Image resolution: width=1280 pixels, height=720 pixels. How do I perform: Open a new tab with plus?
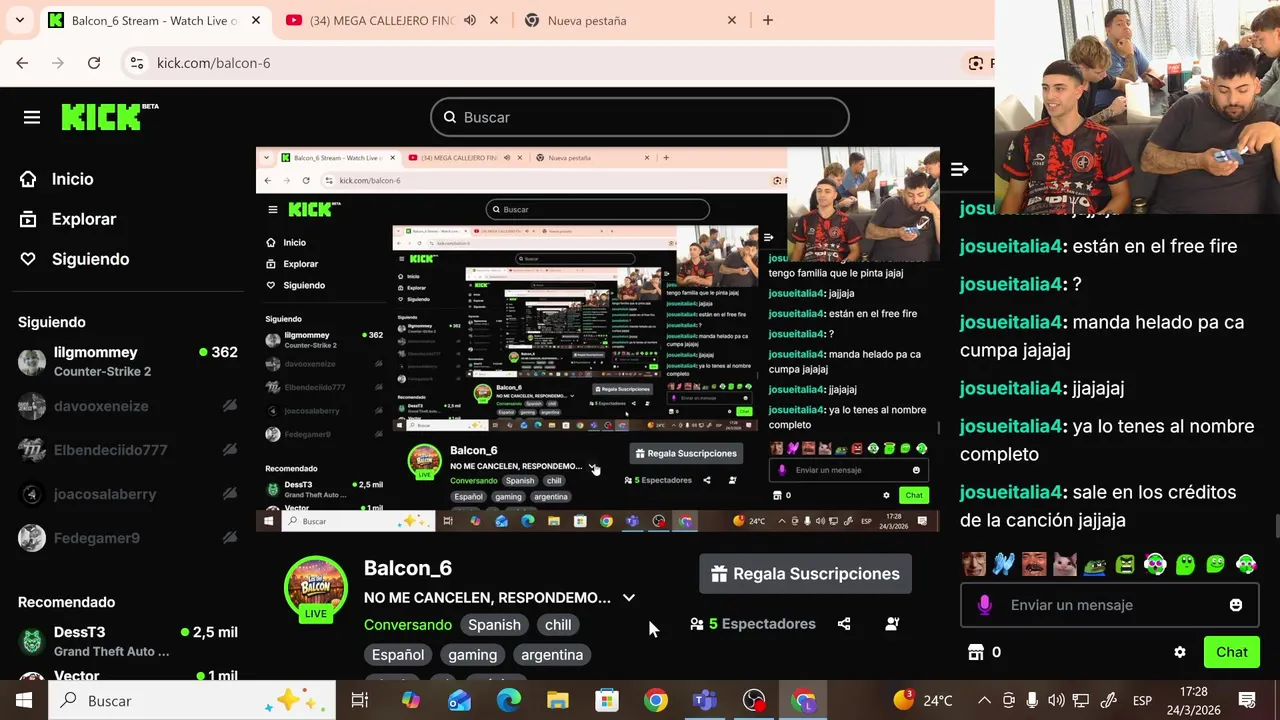click(768, 20)
